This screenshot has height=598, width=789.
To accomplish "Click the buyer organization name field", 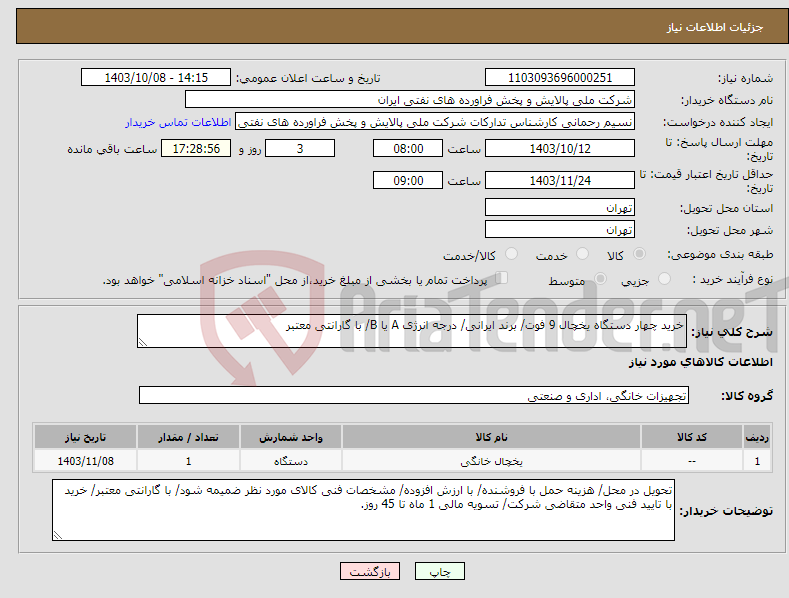I will coord(410,100).
